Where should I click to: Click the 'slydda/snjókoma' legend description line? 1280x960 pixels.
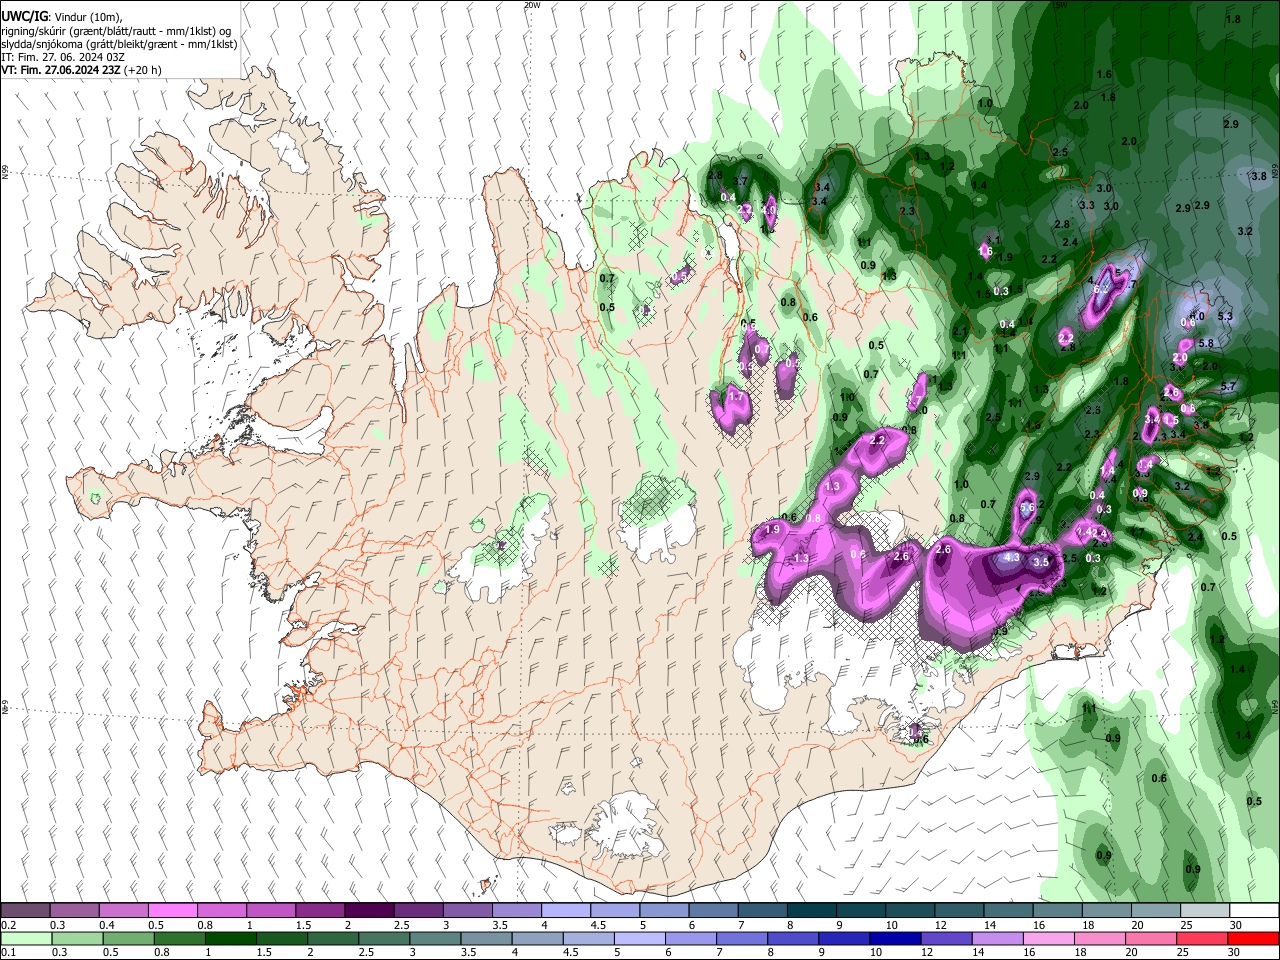[119, 44]
